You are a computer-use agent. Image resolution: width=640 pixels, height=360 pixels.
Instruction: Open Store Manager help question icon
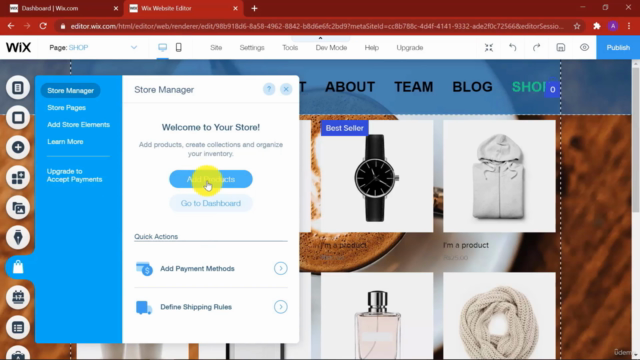pyautogui.click(x=269, y=89)
